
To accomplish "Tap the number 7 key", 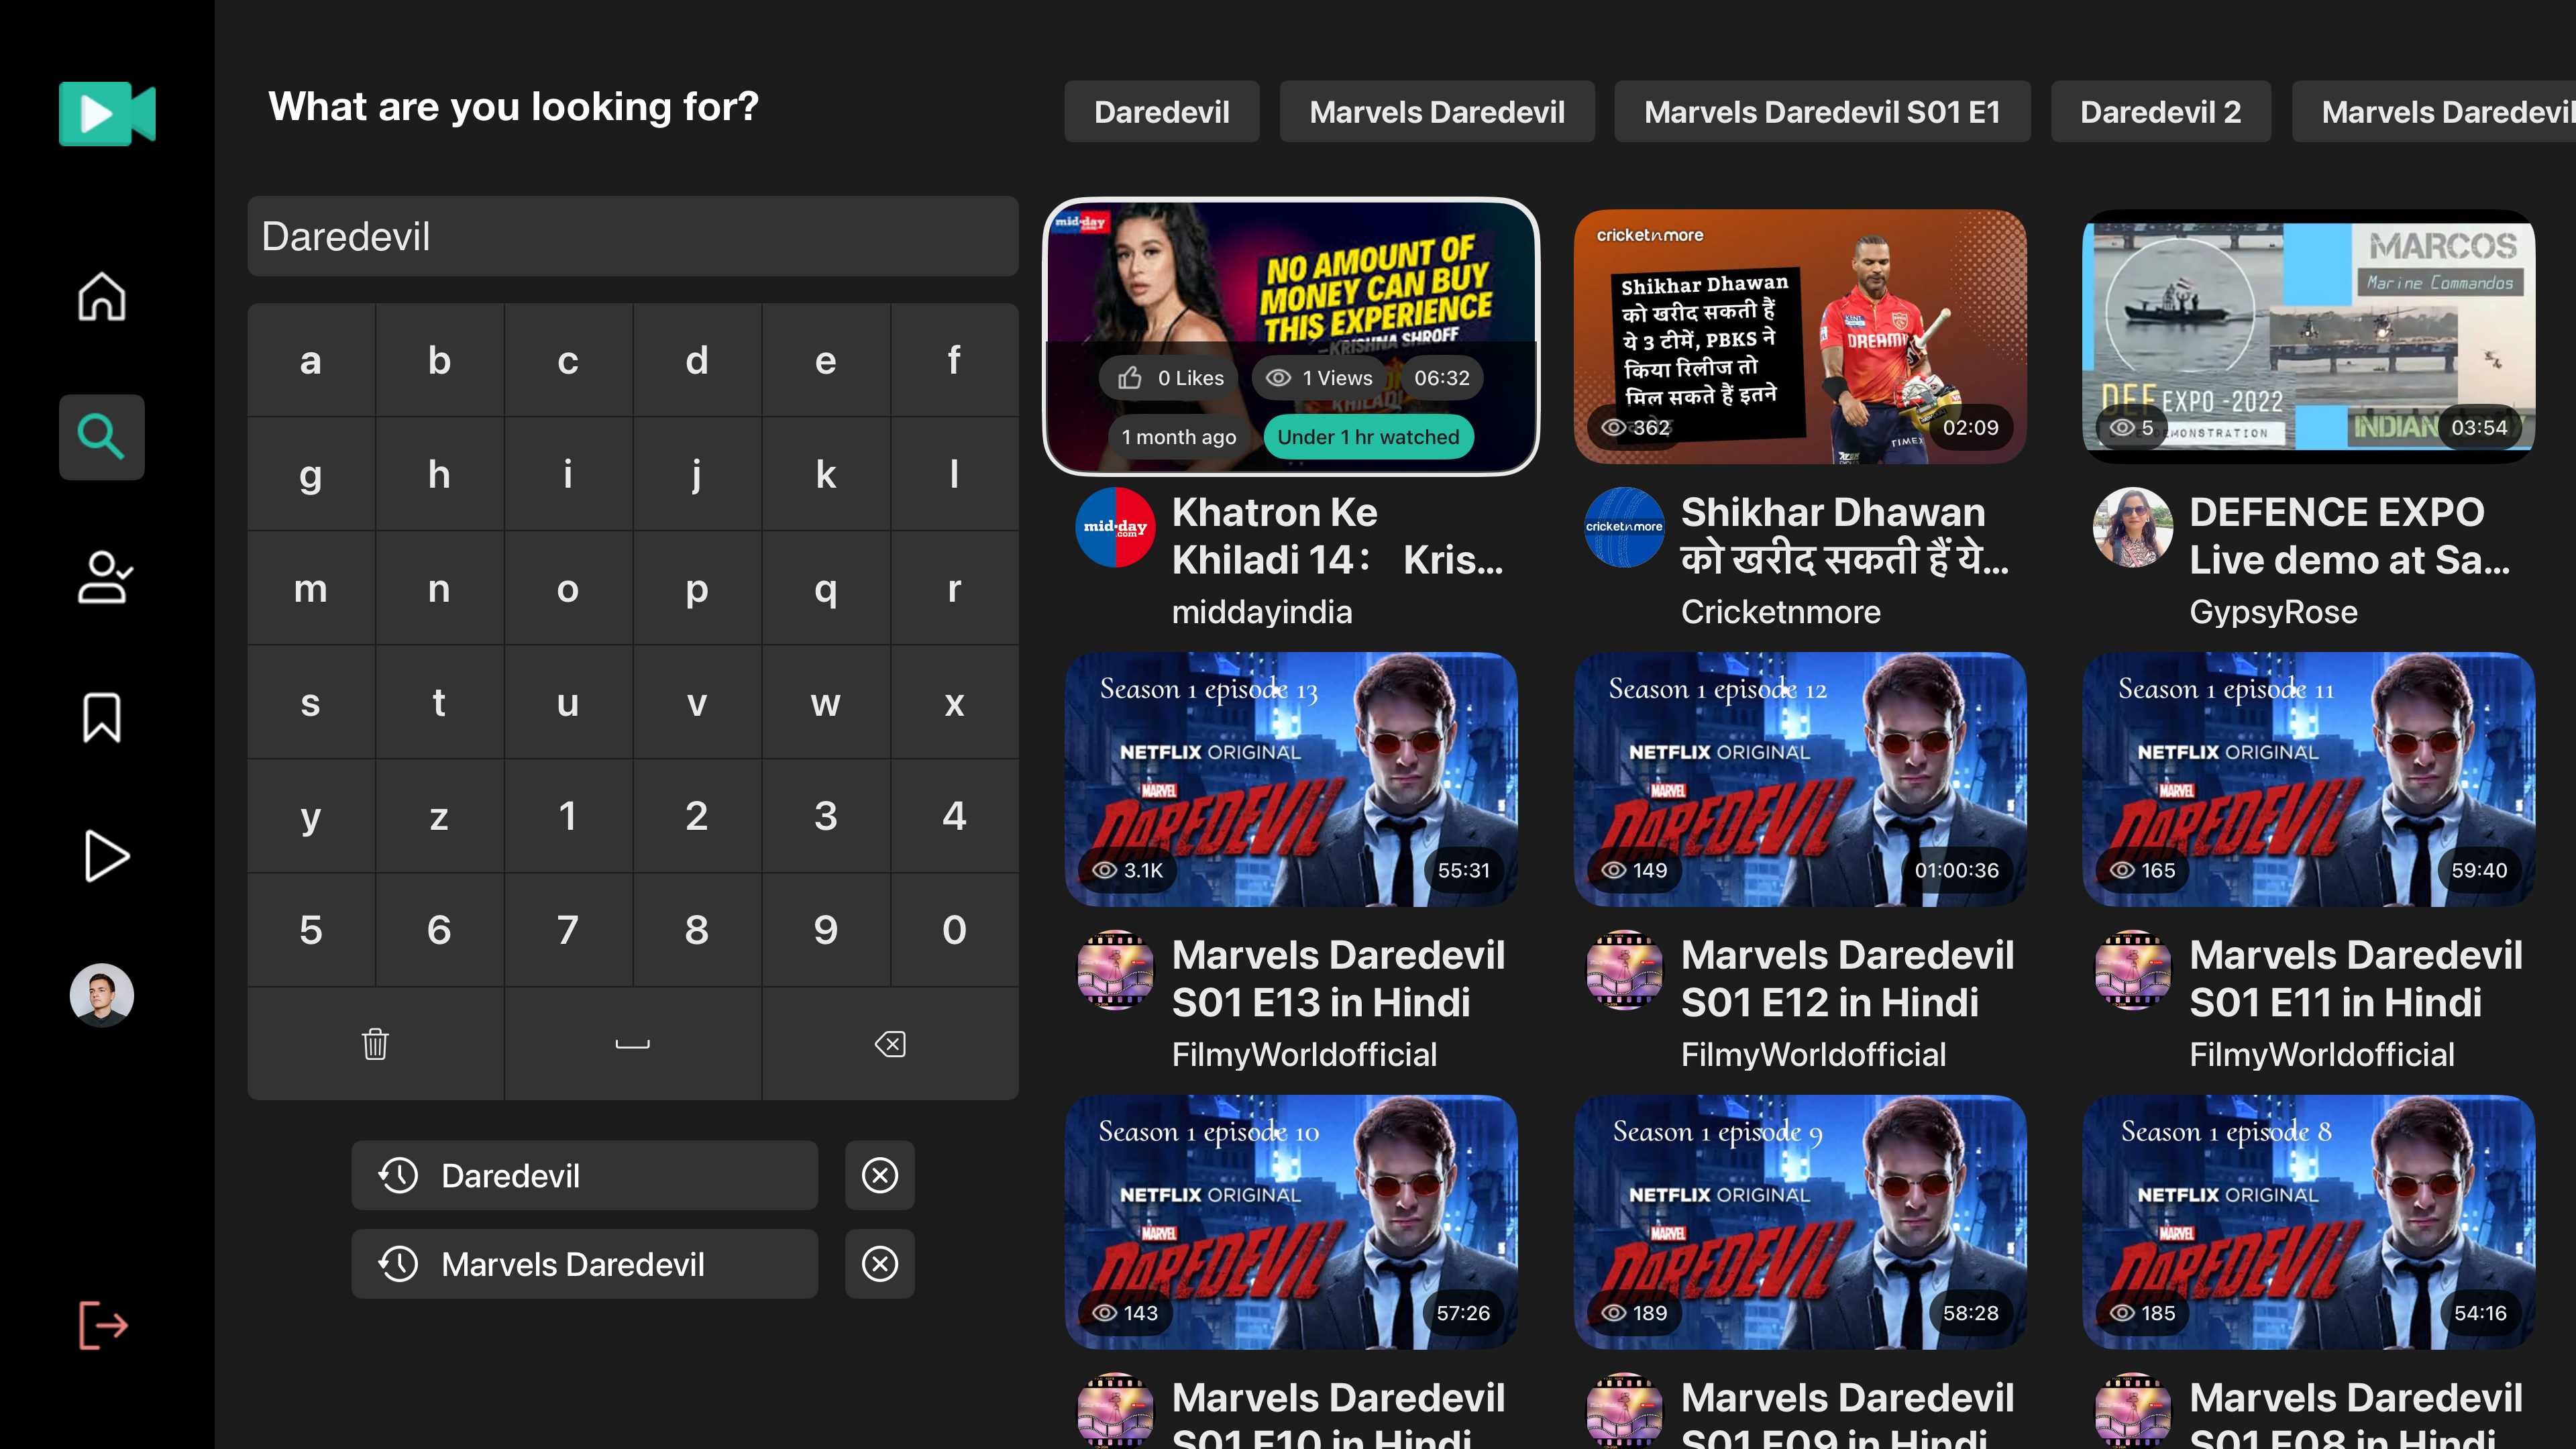I will tap(568, 930).
